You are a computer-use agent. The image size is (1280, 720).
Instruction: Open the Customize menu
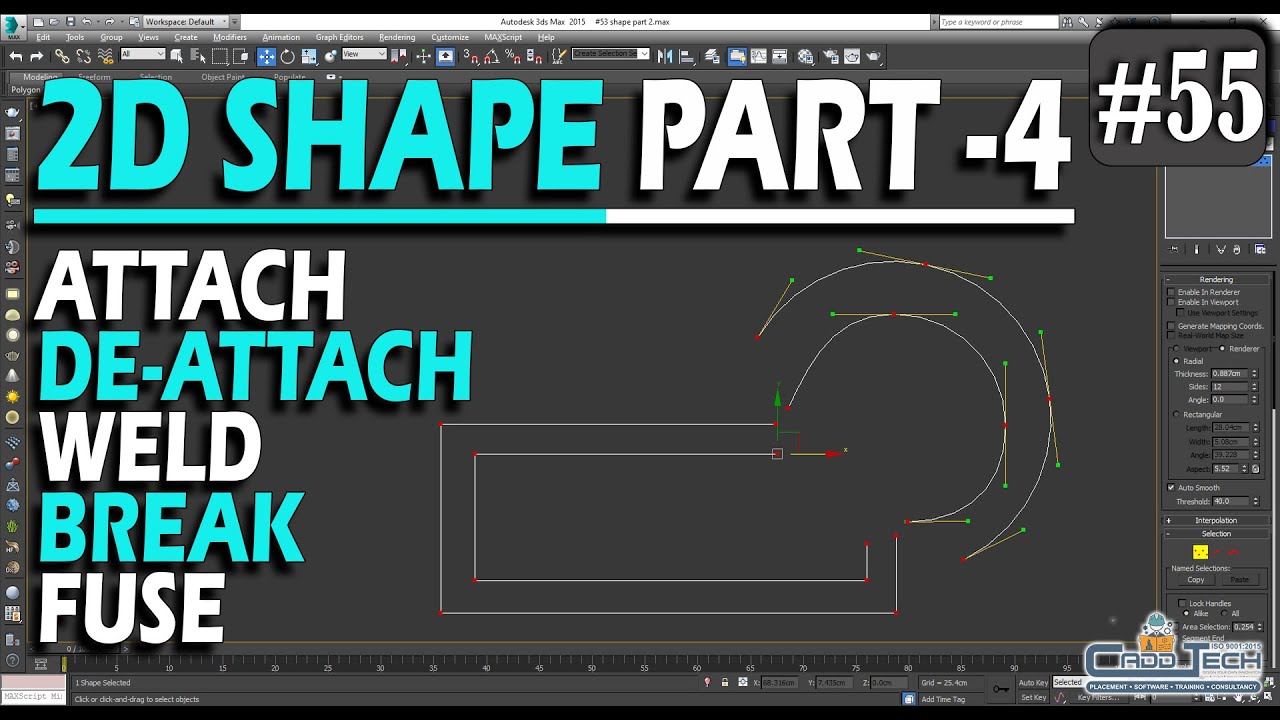(x=450, y=37)
